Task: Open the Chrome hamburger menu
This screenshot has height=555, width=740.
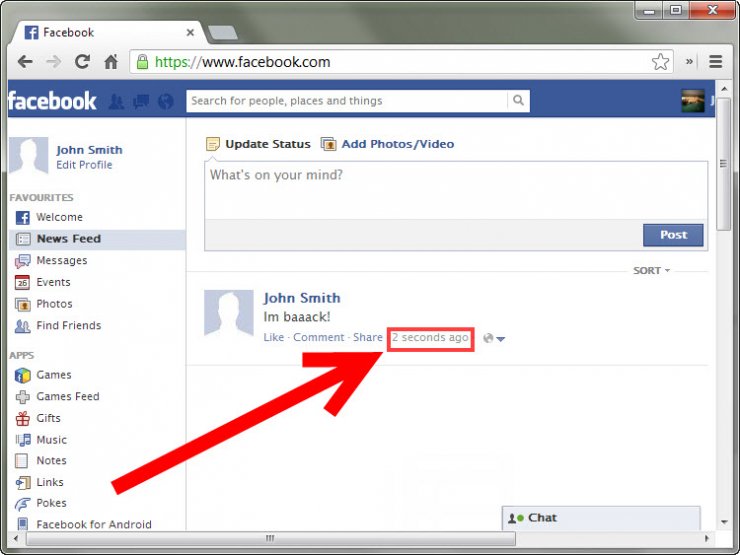Action: tap(715, 62)
